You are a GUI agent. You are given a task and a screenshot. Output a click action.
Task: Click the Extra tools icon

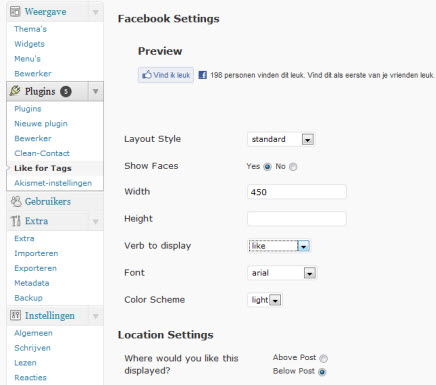(x=15, y=221)
